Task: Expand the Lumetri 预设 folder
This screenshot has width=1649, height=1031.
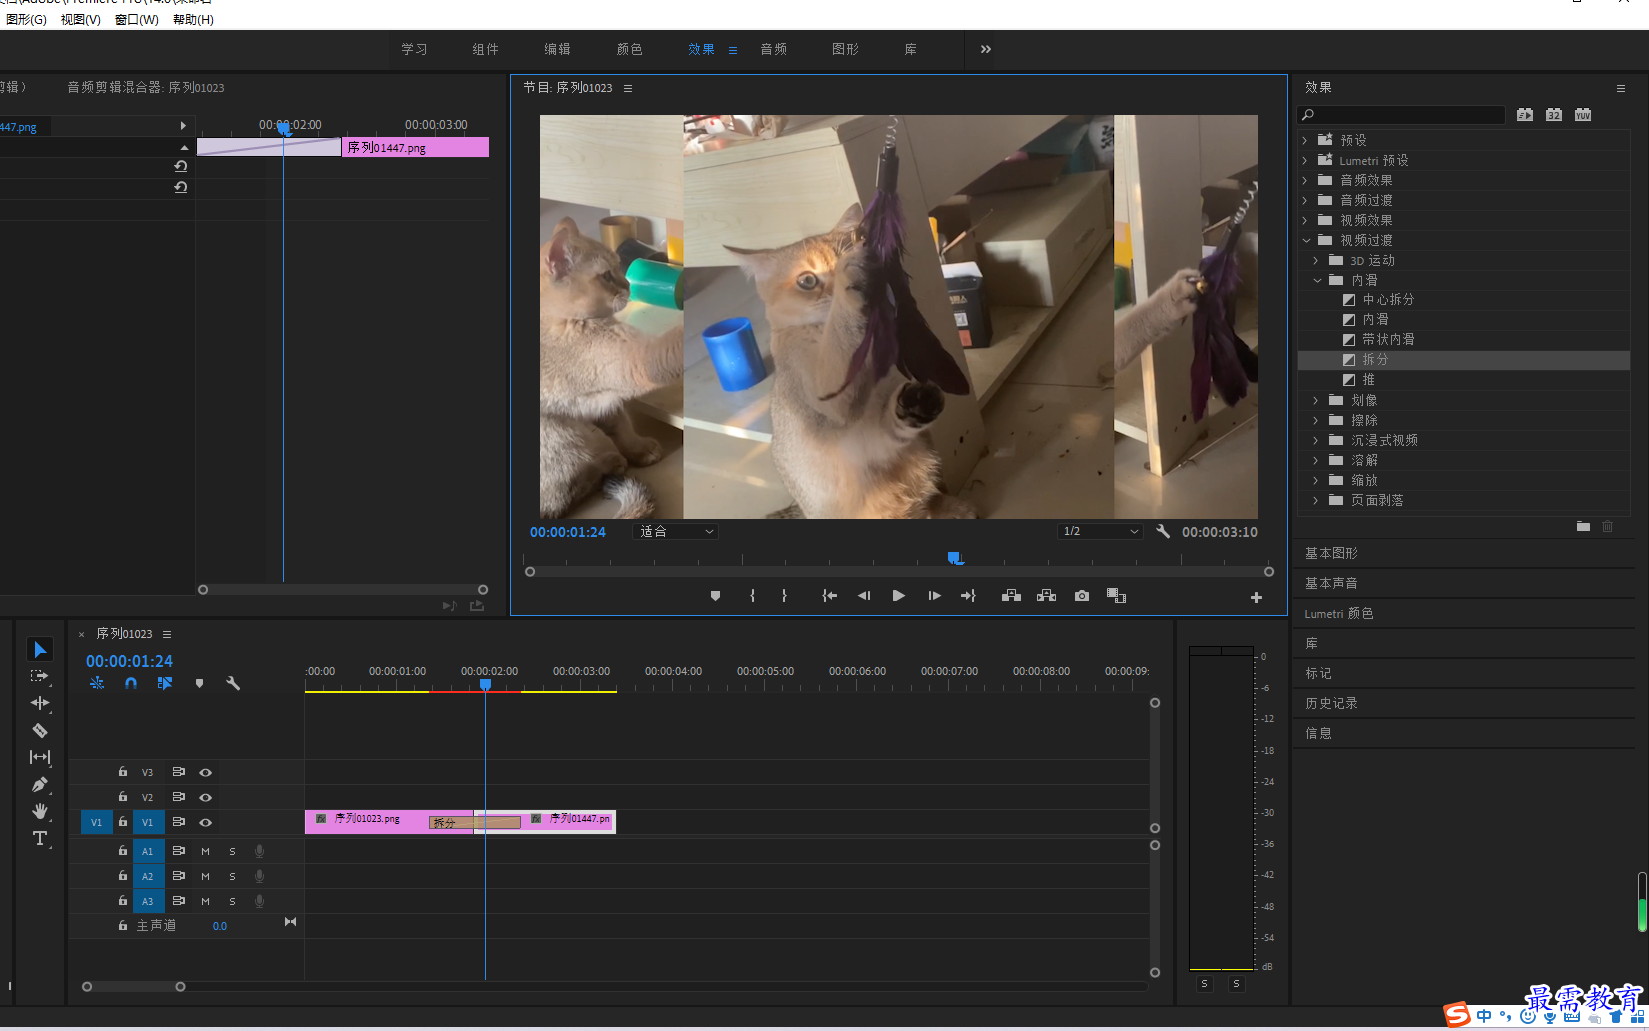Action: coord(1305,160)
